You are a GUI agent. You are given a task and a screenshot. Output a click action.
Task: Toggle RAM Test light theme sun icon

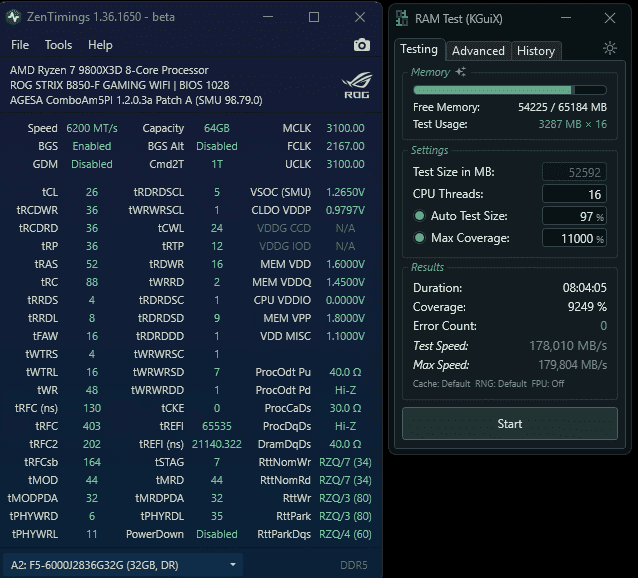tap(610, 48)
